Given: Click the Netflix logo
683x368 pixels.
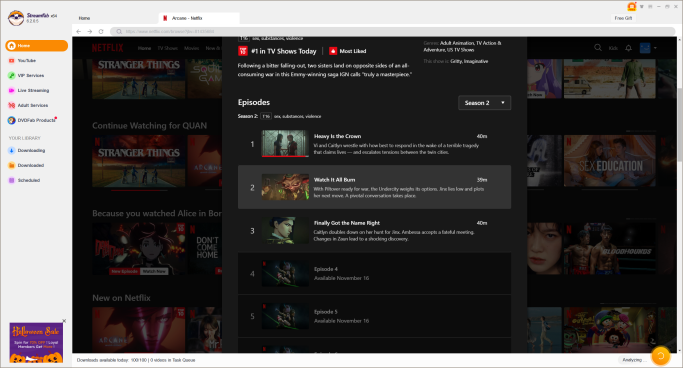Looking at the screenshot, I should tap(108, 48).
